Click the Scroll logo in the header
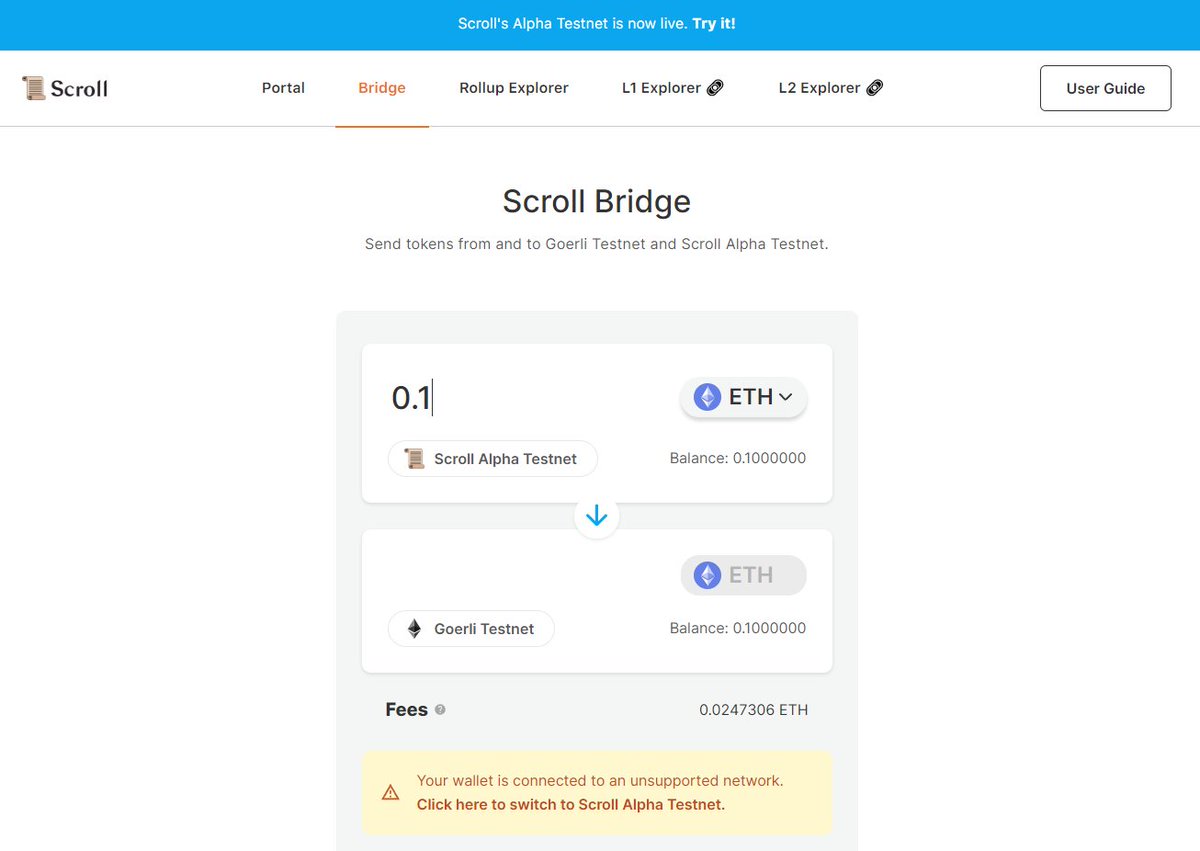The width and height of the screenshot is (1200, 851). [x=65, y=88]
